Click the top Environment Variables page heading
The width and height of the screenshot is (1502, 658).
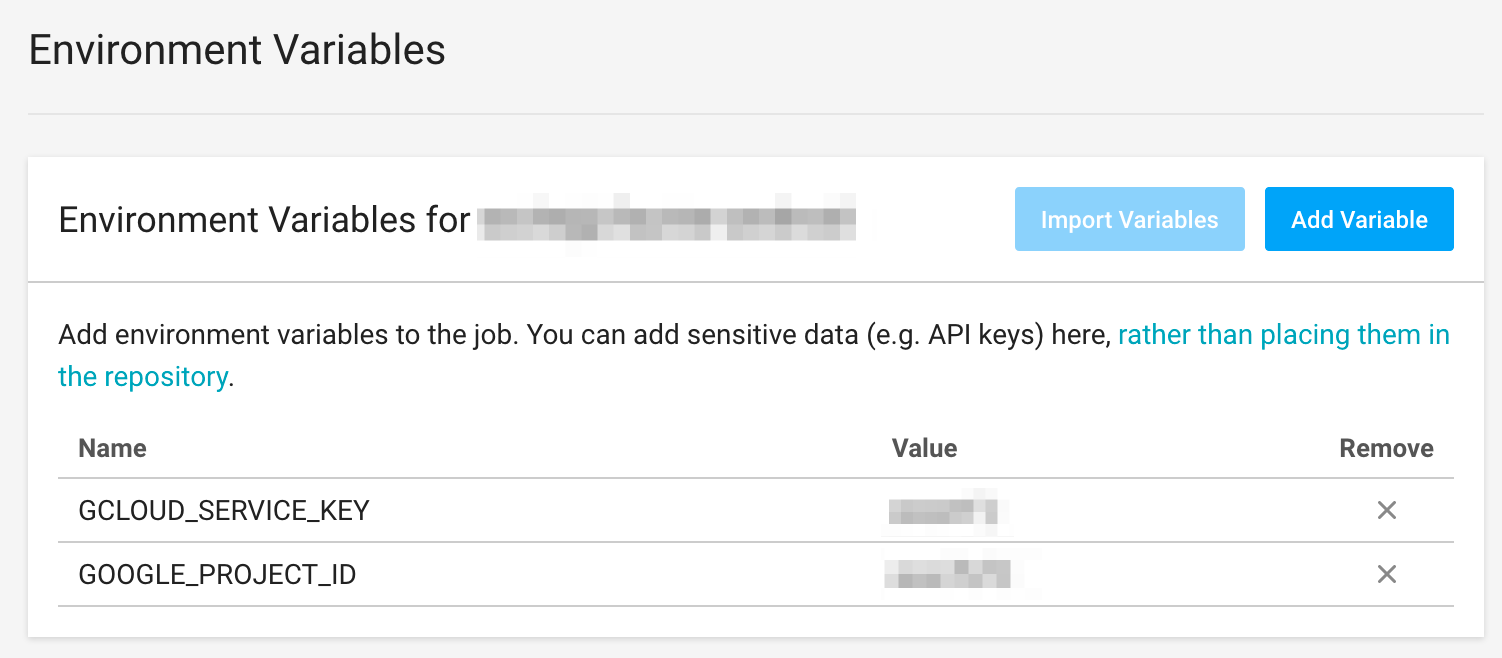pos(237,50)
